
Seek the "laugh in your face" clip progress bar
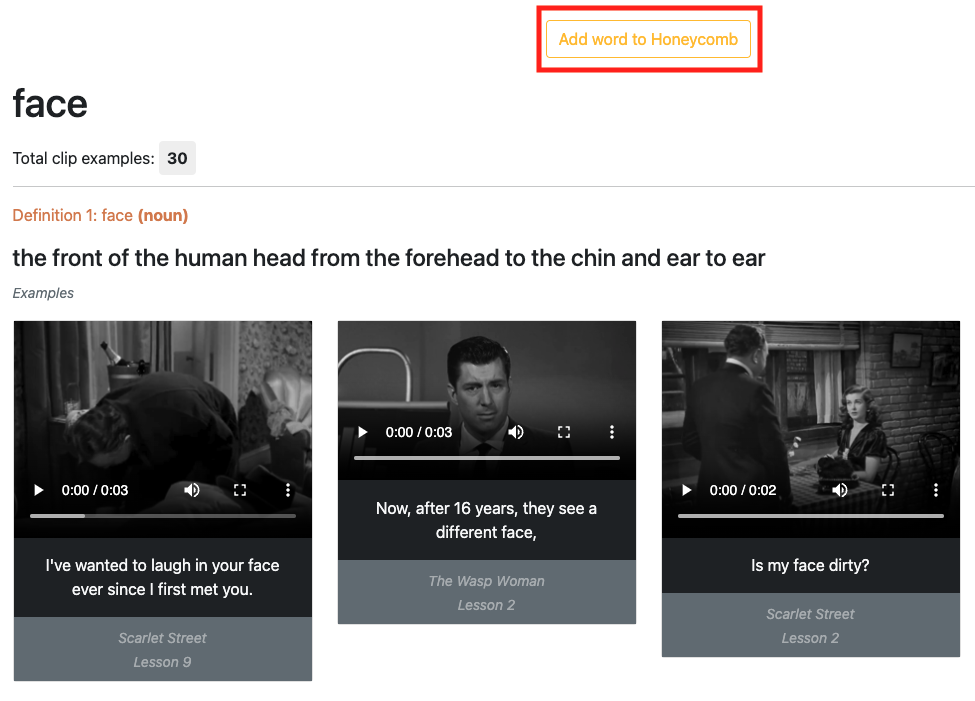click(x=163, y=516)
